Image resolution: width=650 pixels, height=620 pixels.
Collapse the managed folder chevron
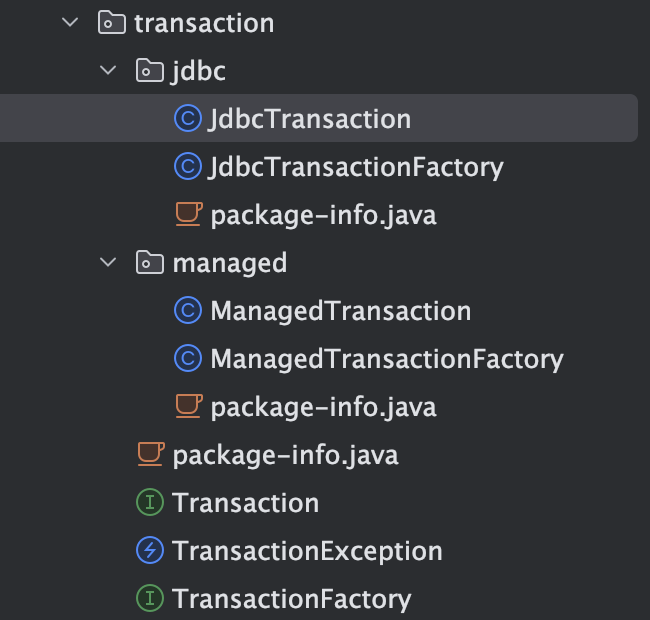pos(108,262)
